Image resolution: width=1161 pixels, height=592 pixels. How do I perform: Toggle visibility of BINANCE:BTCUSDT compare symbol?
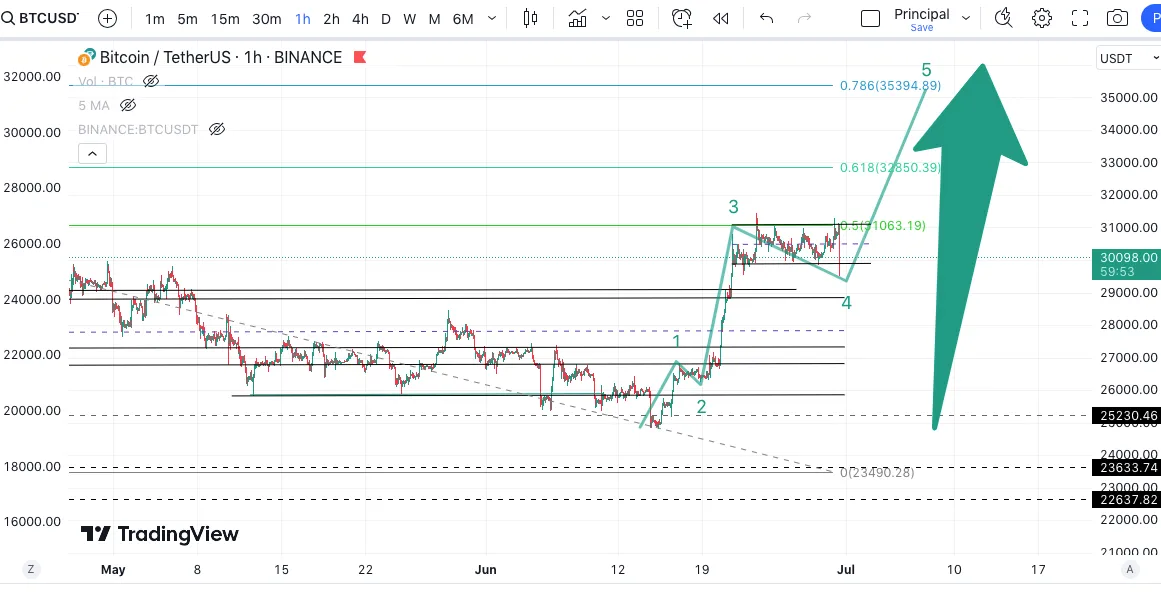coord(216,130)
